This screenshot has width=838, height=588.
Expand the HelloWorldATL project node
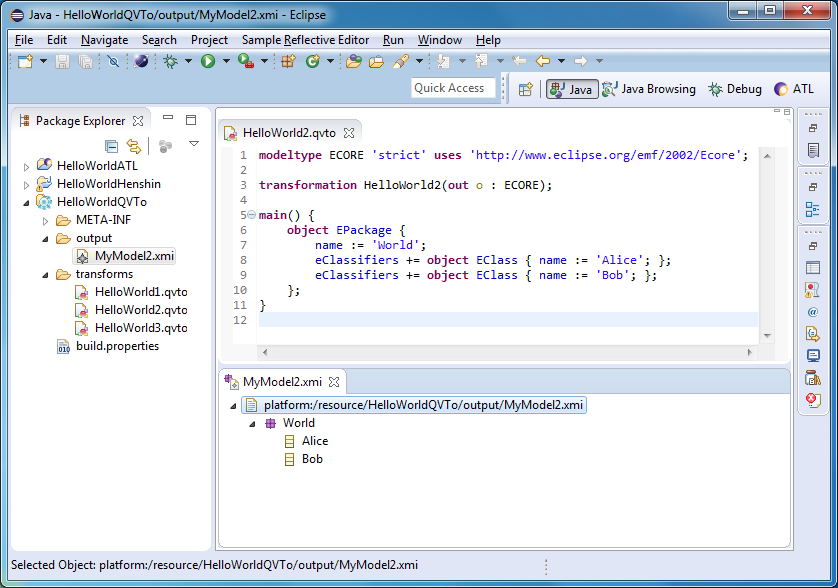[x=26, y=167]
